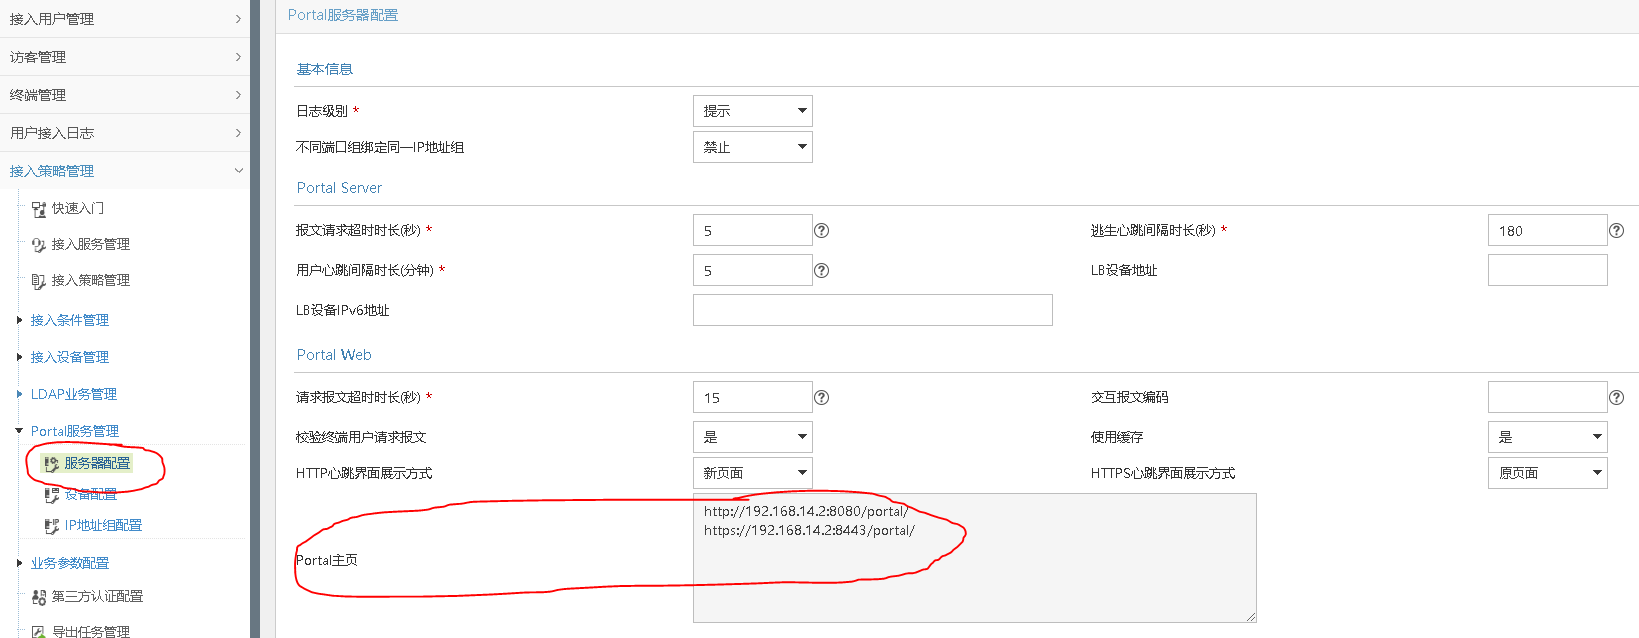Click help icon beside 用户心跳间隔时长

pos(821,271)
